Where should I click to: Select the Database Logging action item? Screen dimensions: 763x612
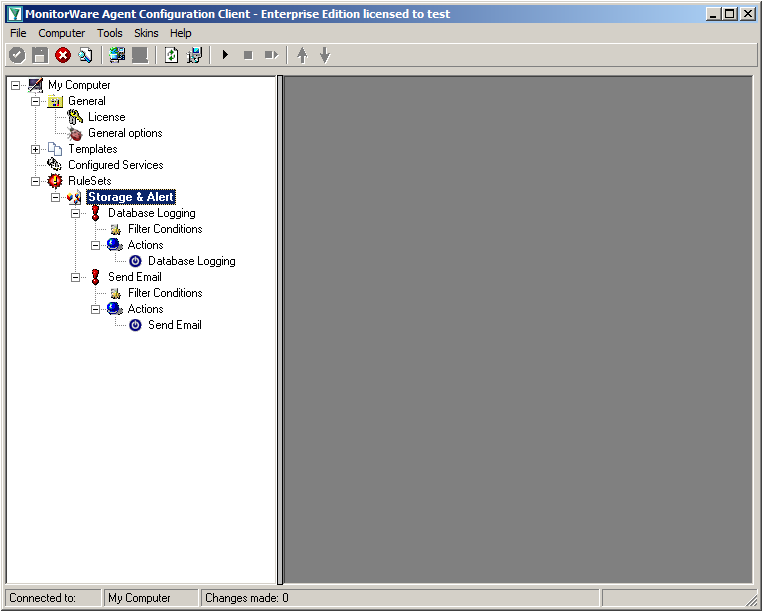tap(192, 261)
